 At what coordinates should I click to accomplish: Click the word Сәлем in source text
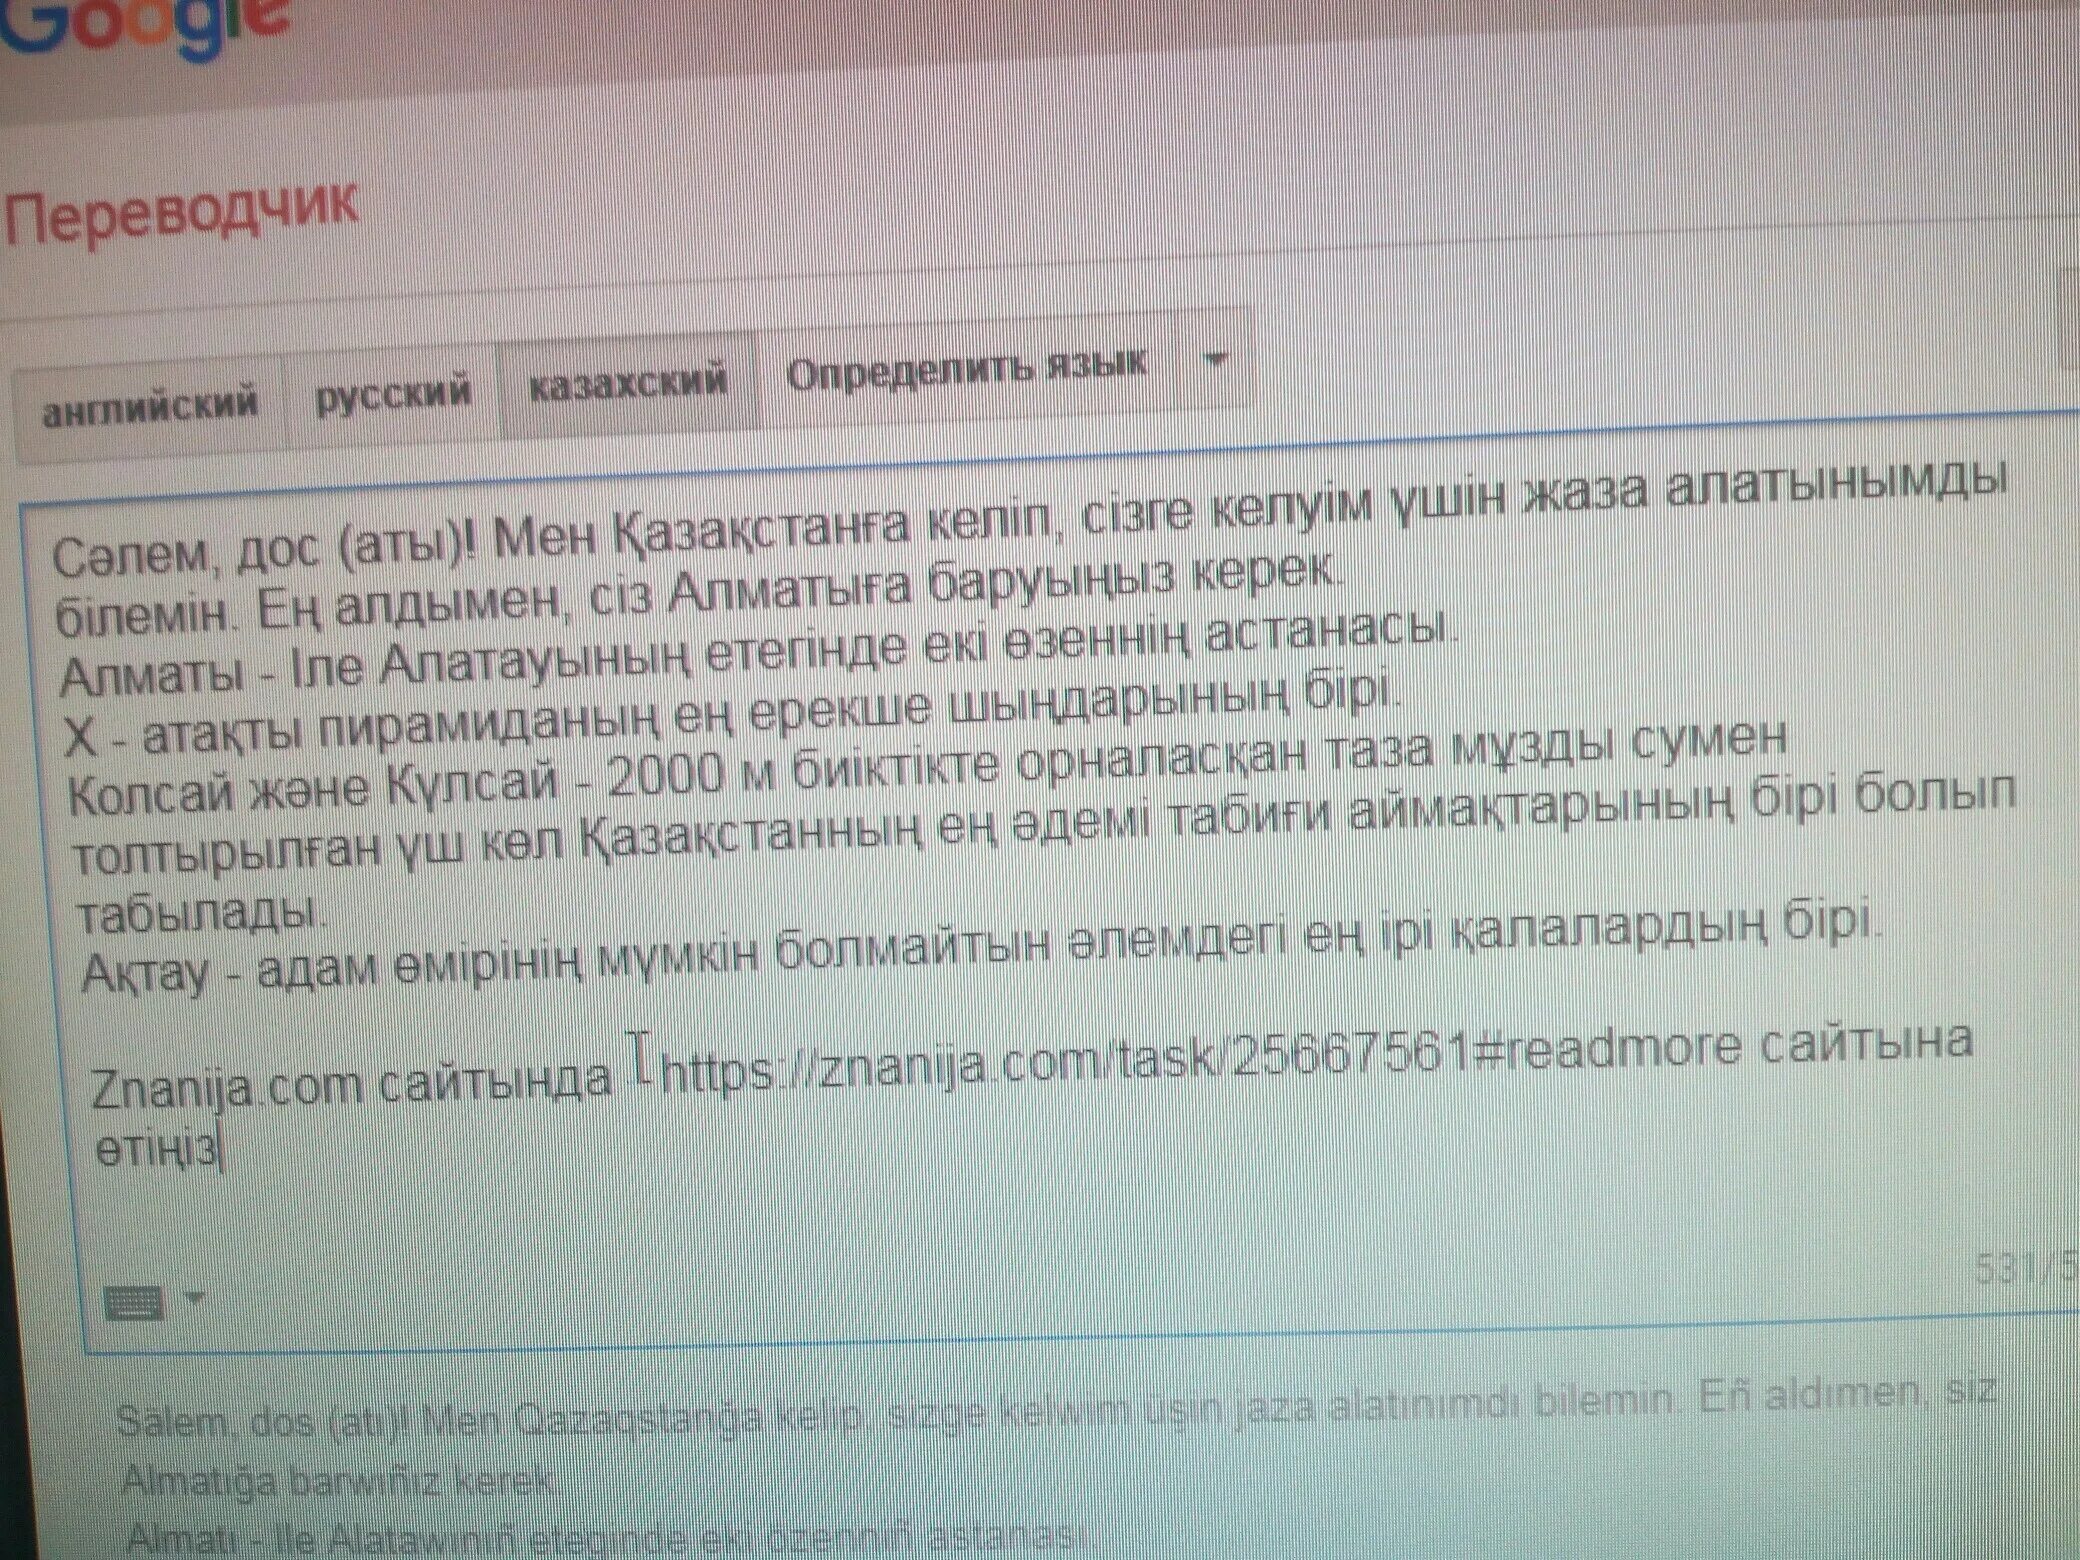tap(128, 557)
